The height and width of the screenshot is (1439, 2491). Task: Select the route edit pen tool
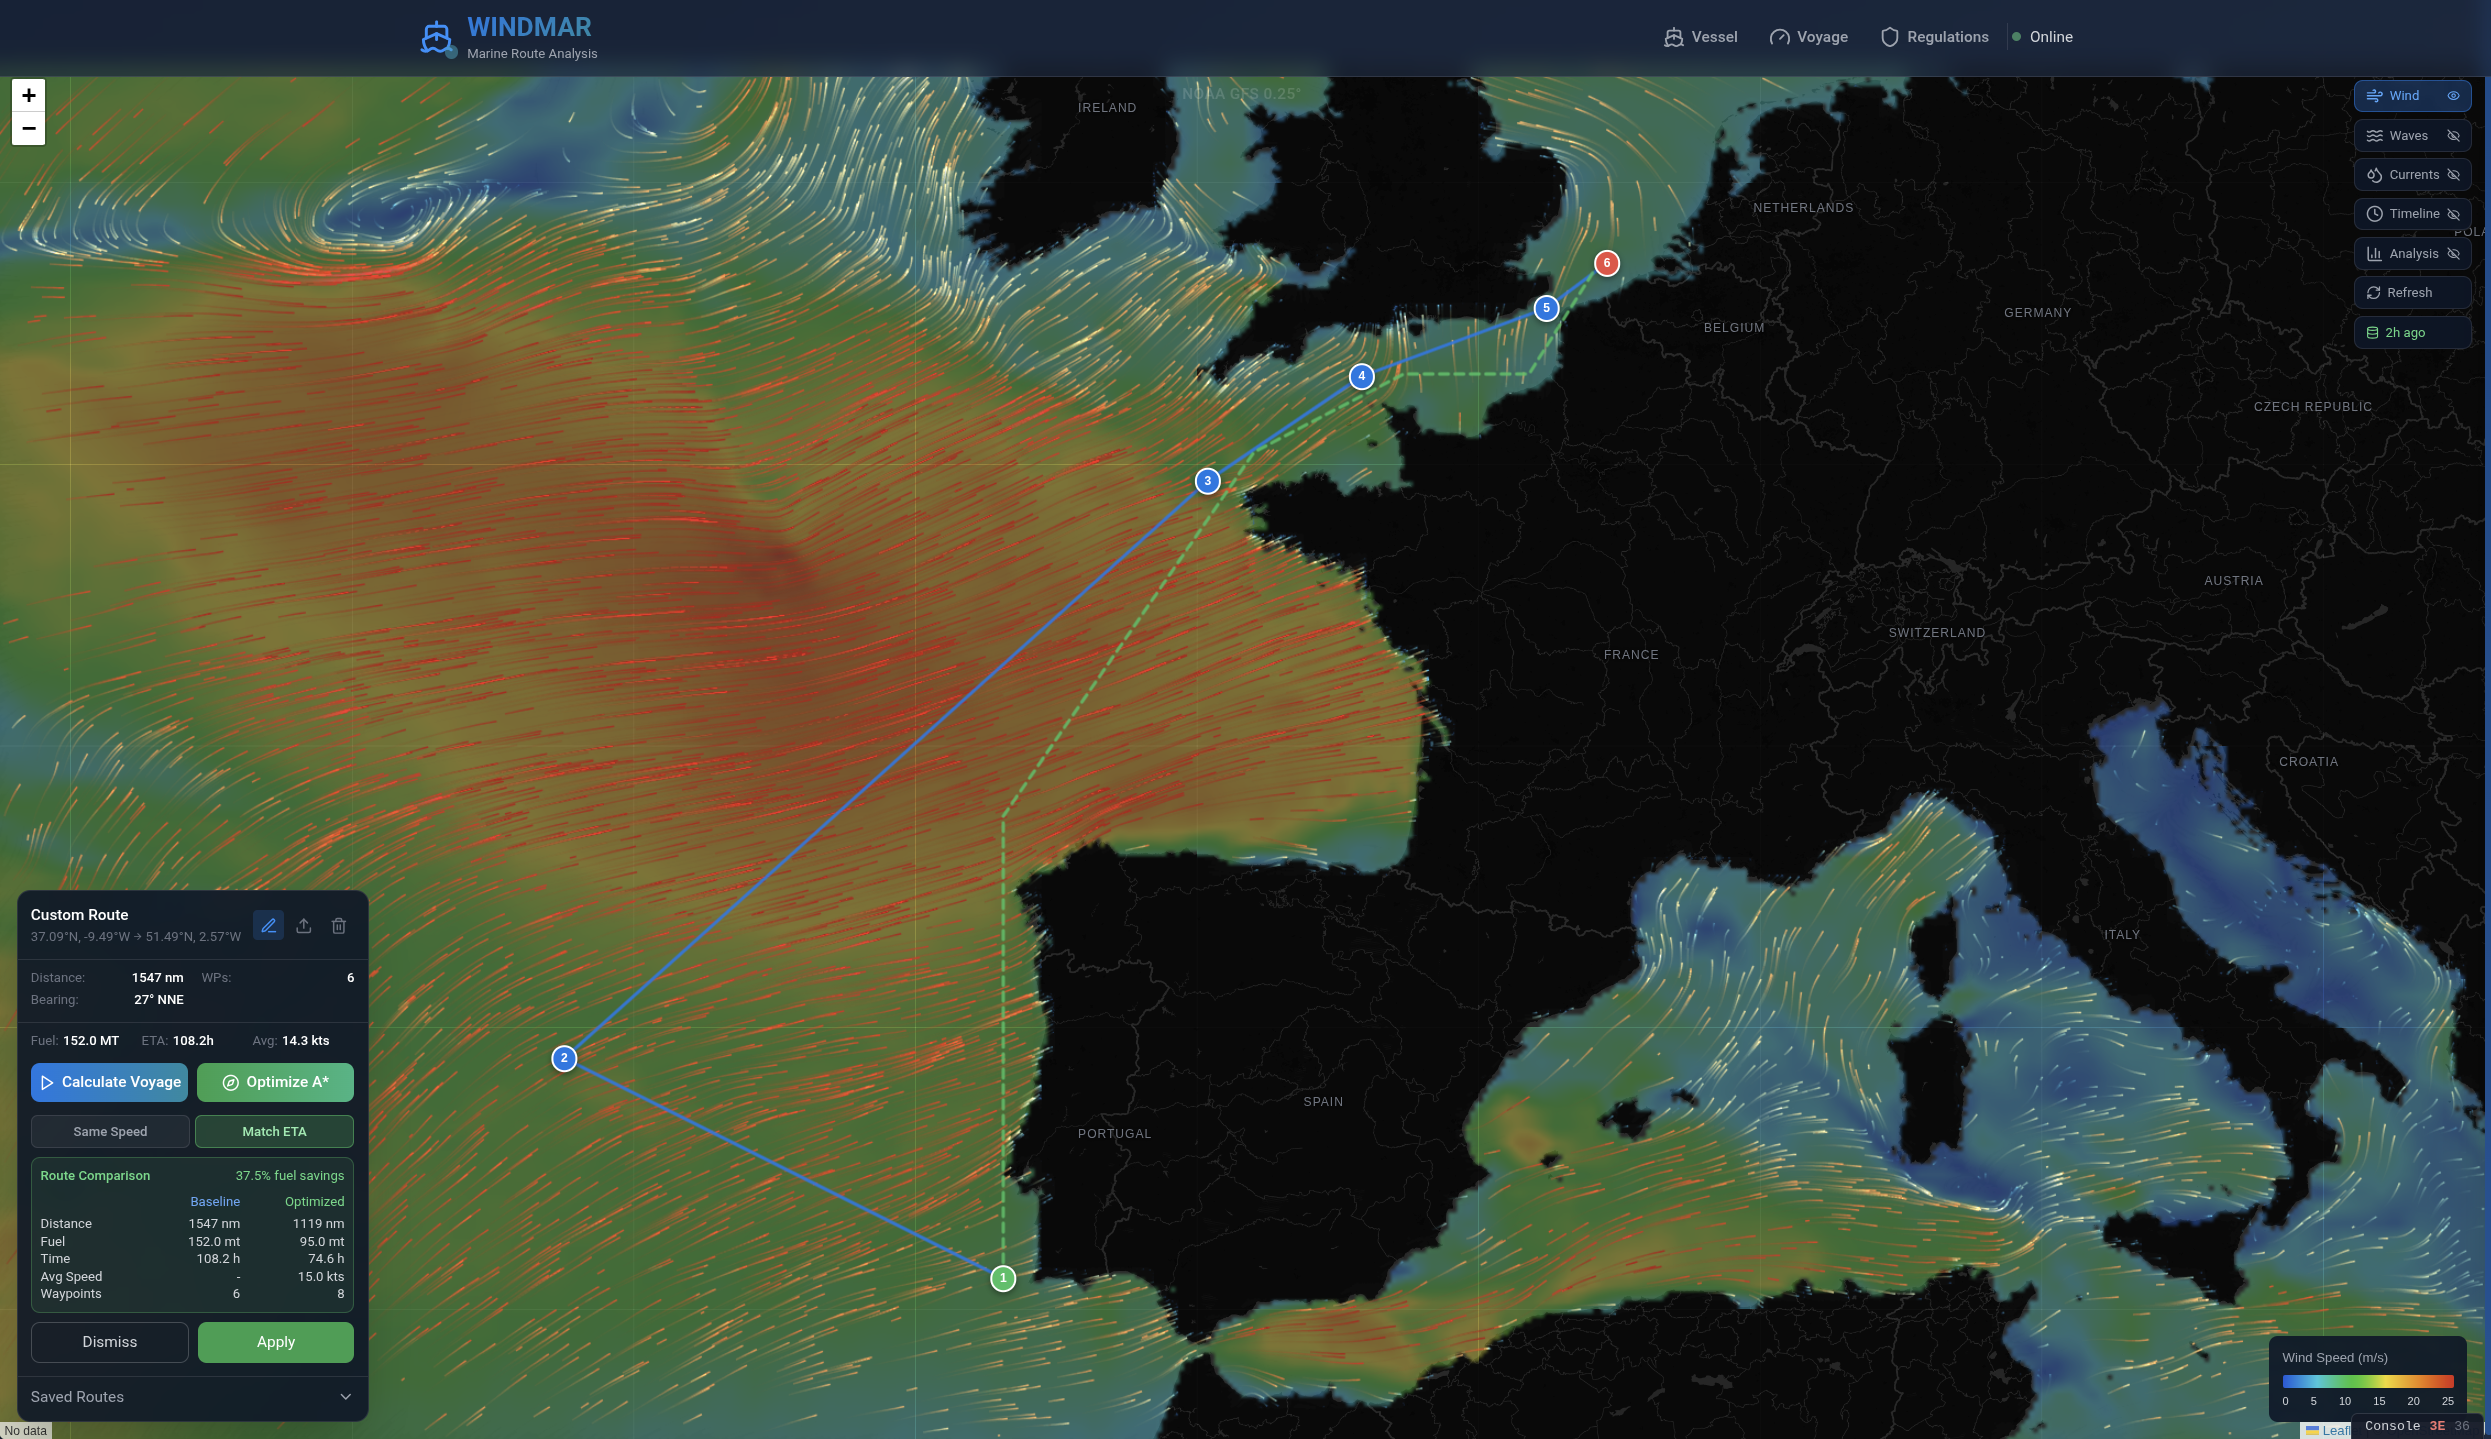268,925
